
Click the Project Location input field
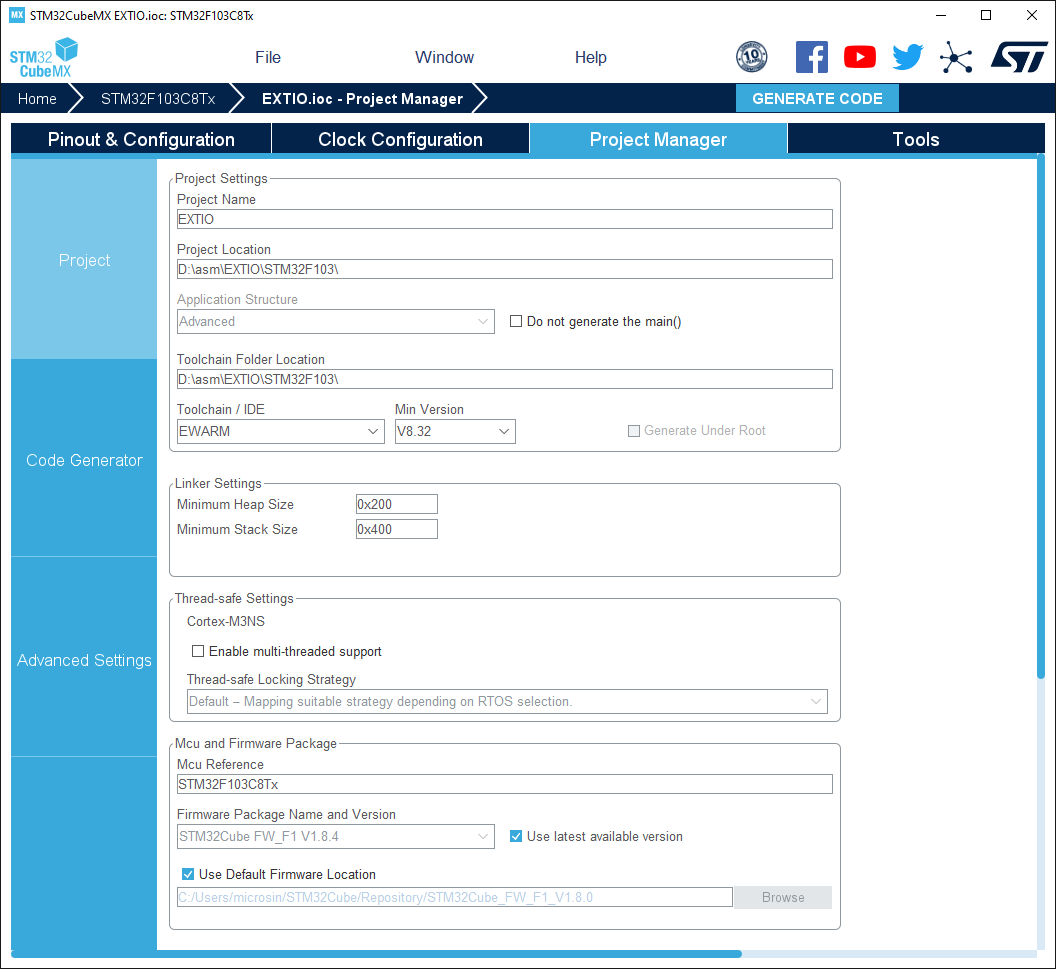pyautogui.click(x=504, y=269)
